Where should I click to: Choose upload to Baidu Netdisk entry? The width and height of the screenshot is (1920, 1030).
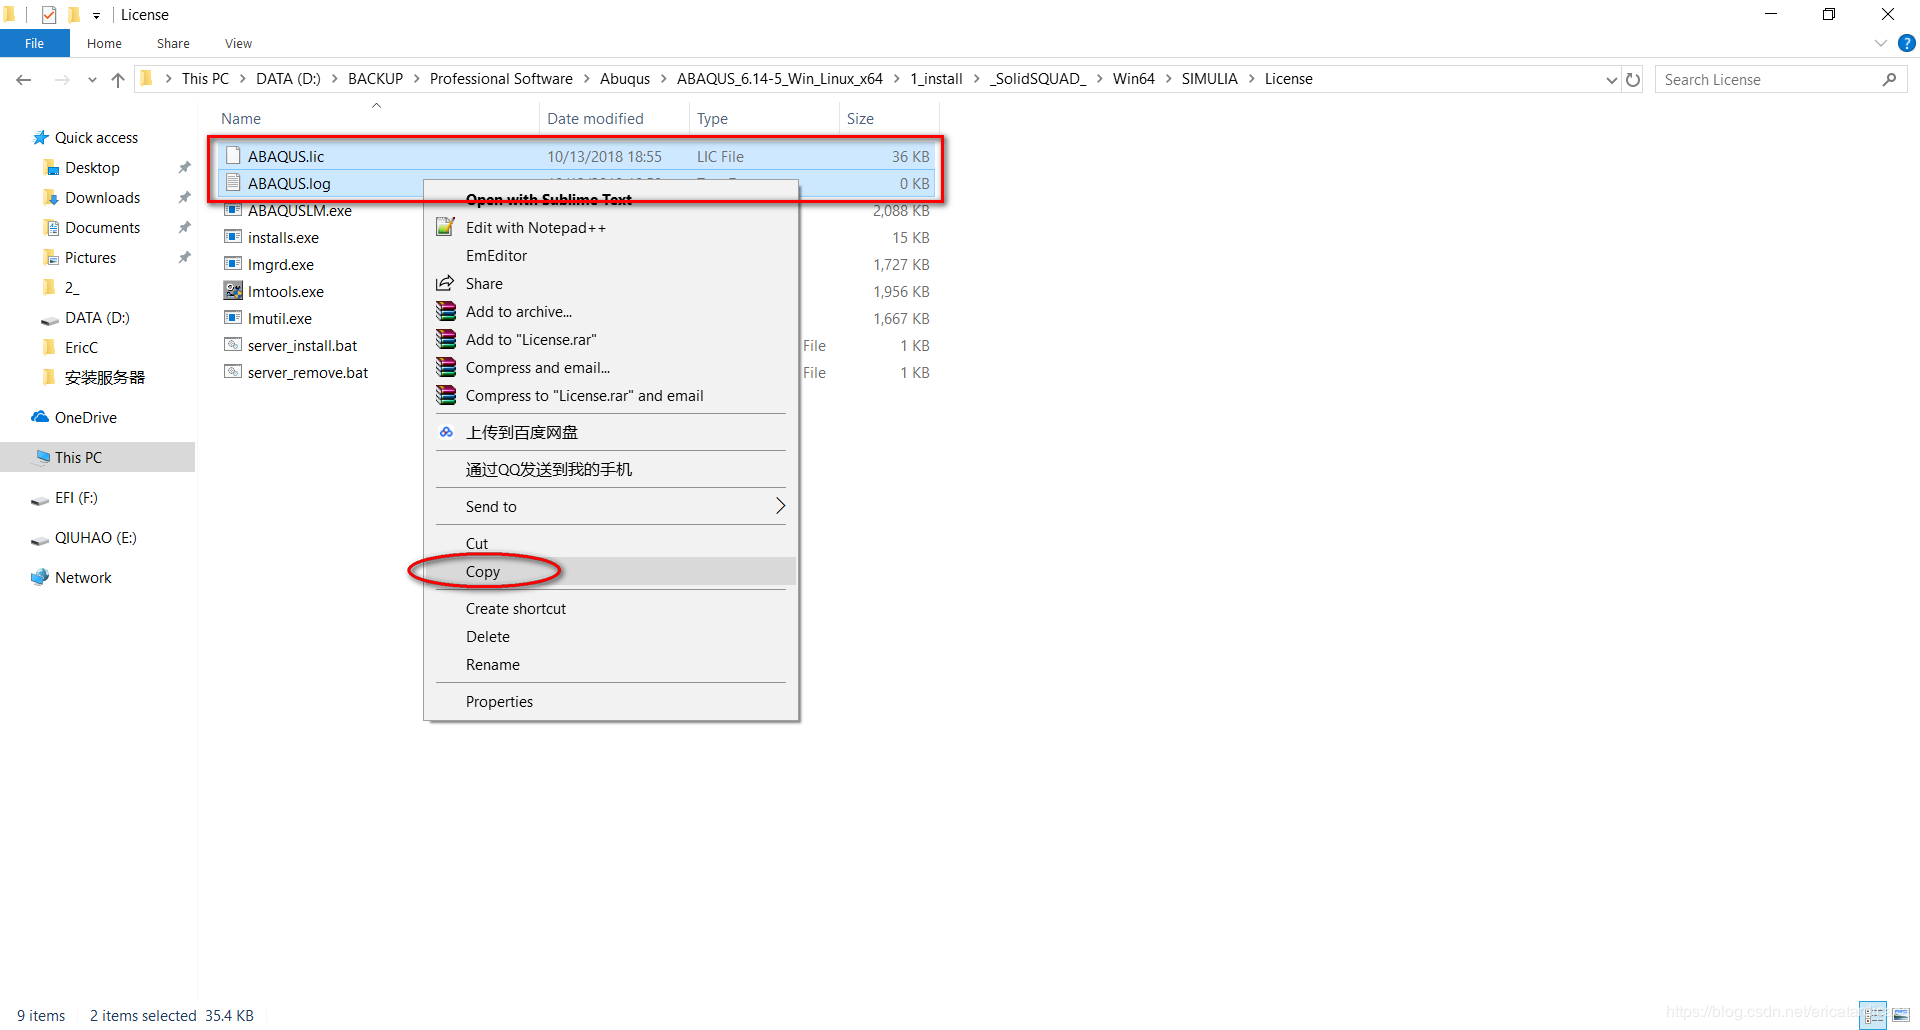[x=611, y=433]
